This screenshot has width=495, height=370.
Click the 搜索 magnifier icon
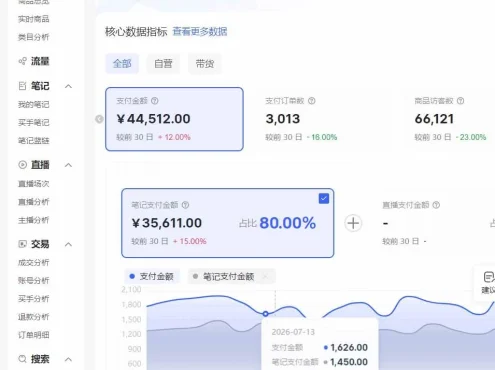click(x=22, y=359)
